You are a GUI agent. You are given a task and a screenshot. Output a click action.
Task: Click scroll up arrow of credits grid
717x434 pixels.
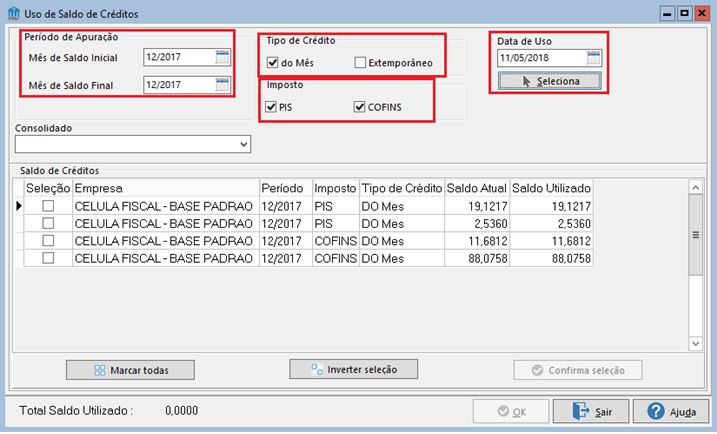(x=696, y=188)
